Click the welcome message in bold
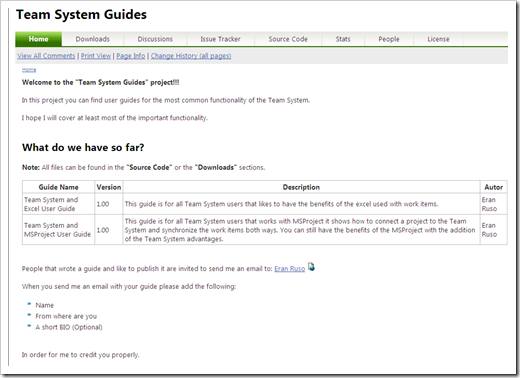Viewport: 520px width, 378px height. 100,82
